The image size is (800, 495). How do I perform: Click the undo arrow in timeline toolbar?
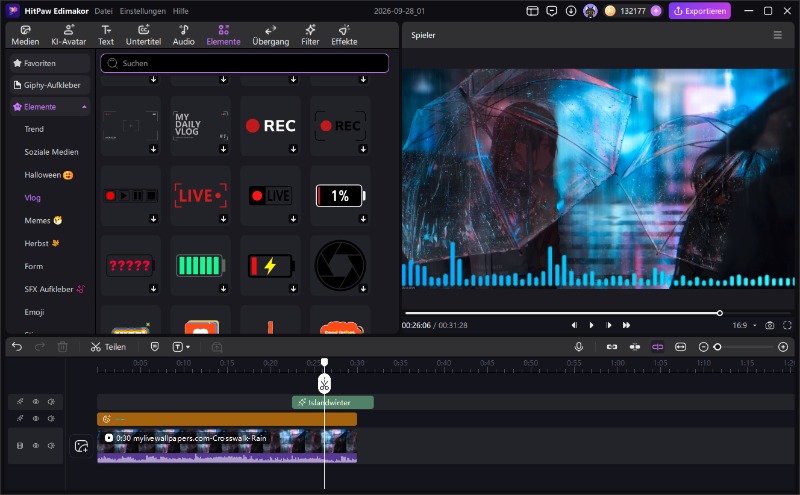click(x=17, y=347)
